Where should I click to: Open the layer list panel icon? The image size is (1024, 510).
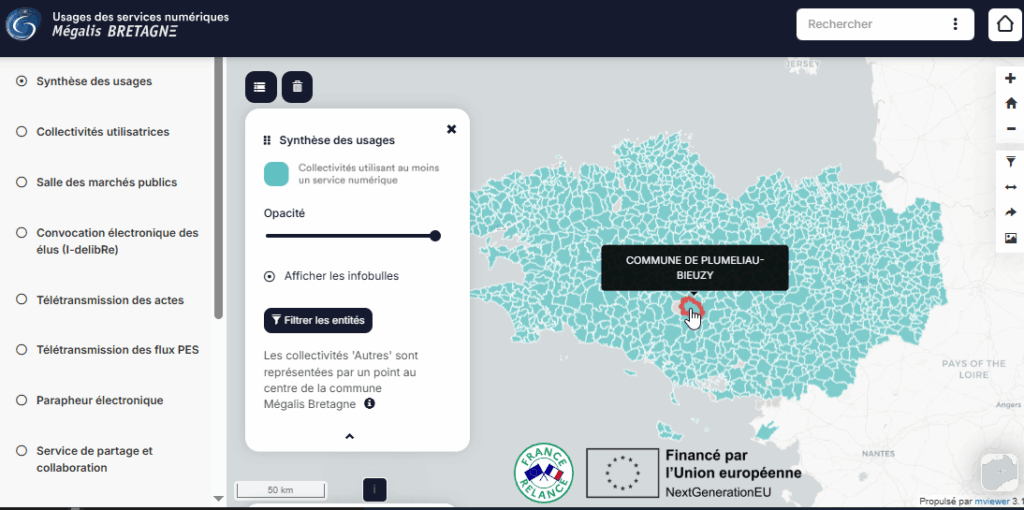260,87
